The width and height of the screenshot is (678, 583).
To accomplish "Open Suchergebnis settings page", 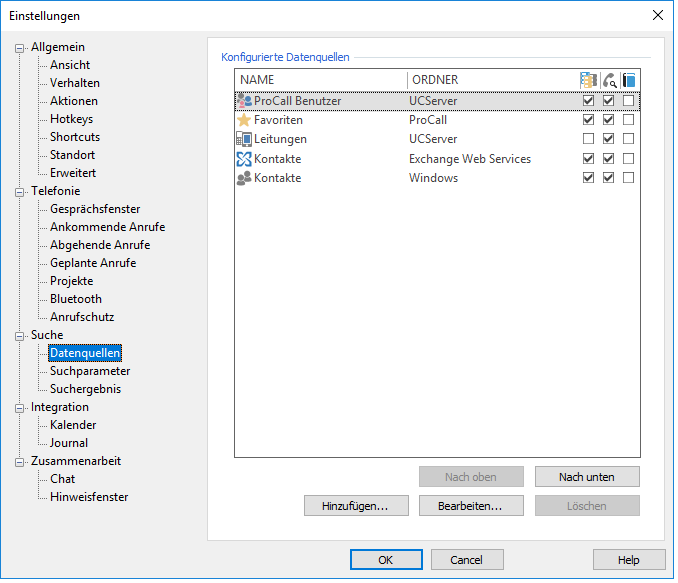I will [85, 389].
